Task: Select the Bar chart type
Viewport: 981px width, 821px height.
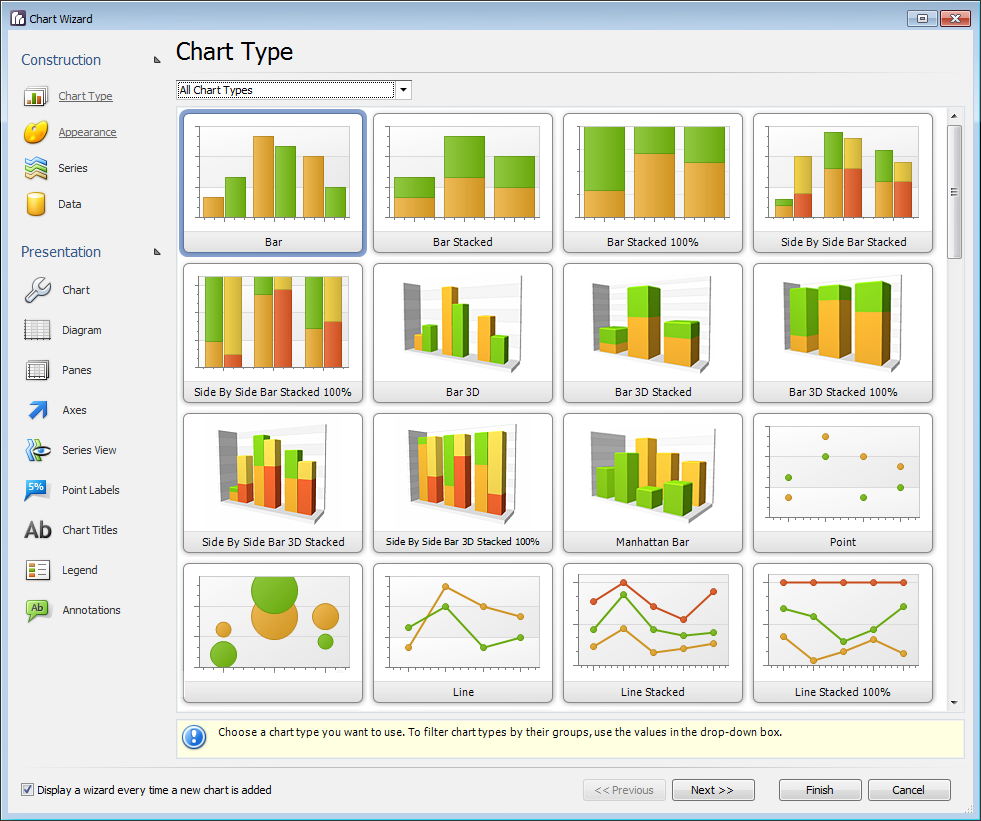Action: tap(273, 183)
